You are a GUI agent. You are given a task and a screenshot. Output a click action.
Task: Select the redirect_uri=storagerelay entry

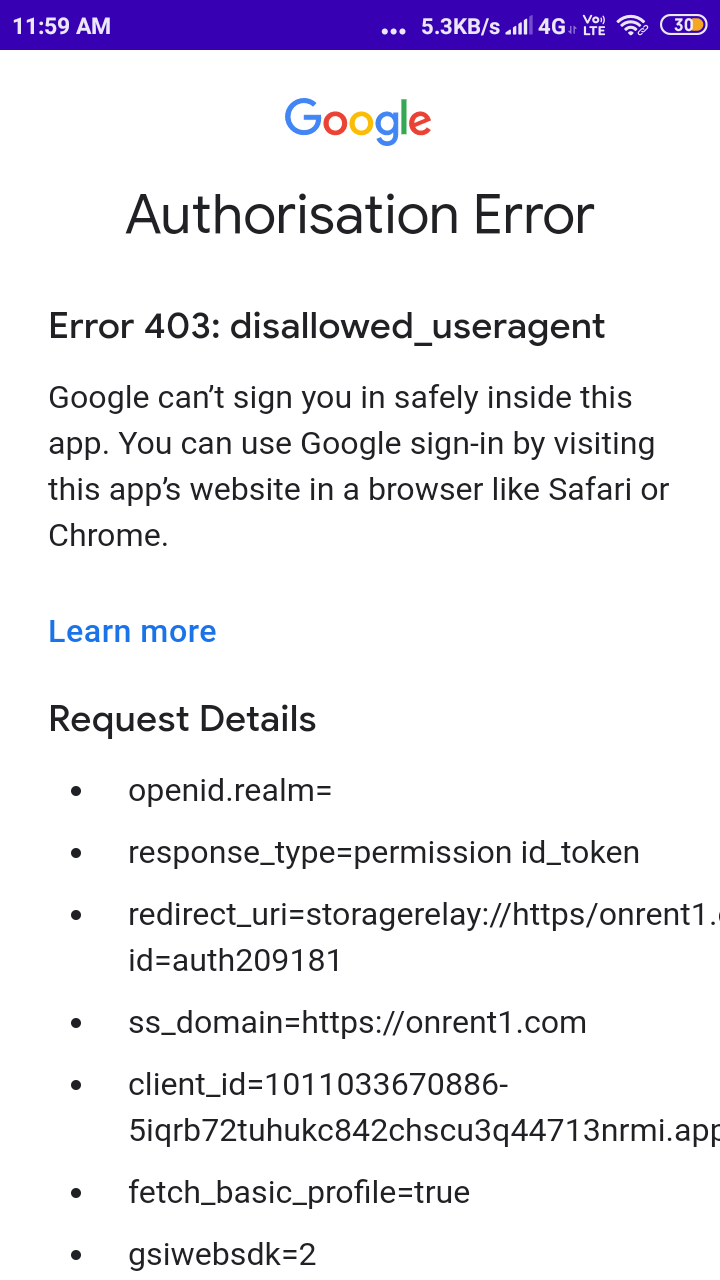click(420, 937)
